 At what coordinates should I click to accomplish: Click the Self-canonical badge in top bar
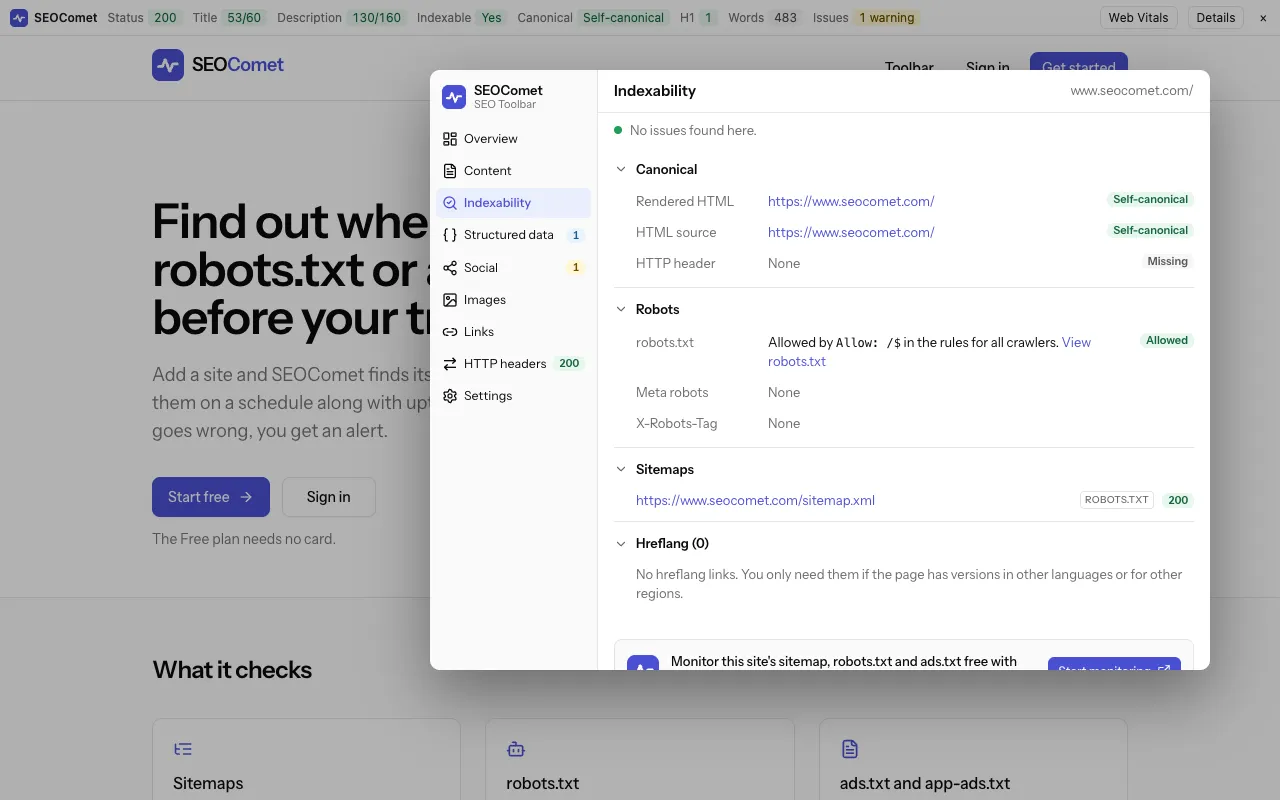click(623, 18)
